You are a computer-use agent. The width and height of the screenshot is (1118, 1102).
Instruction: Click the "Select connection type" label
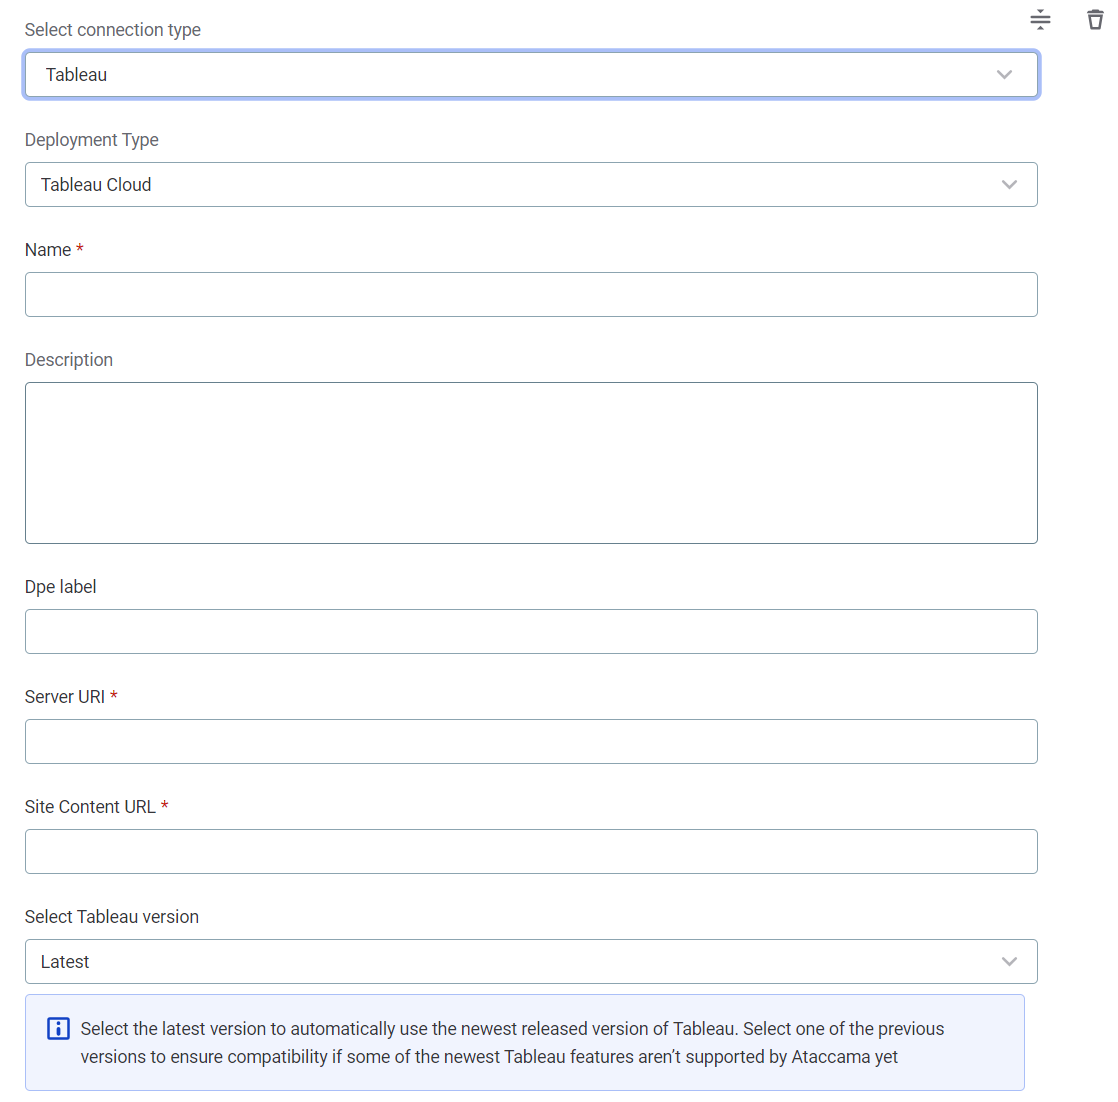[x=113, y=30]
